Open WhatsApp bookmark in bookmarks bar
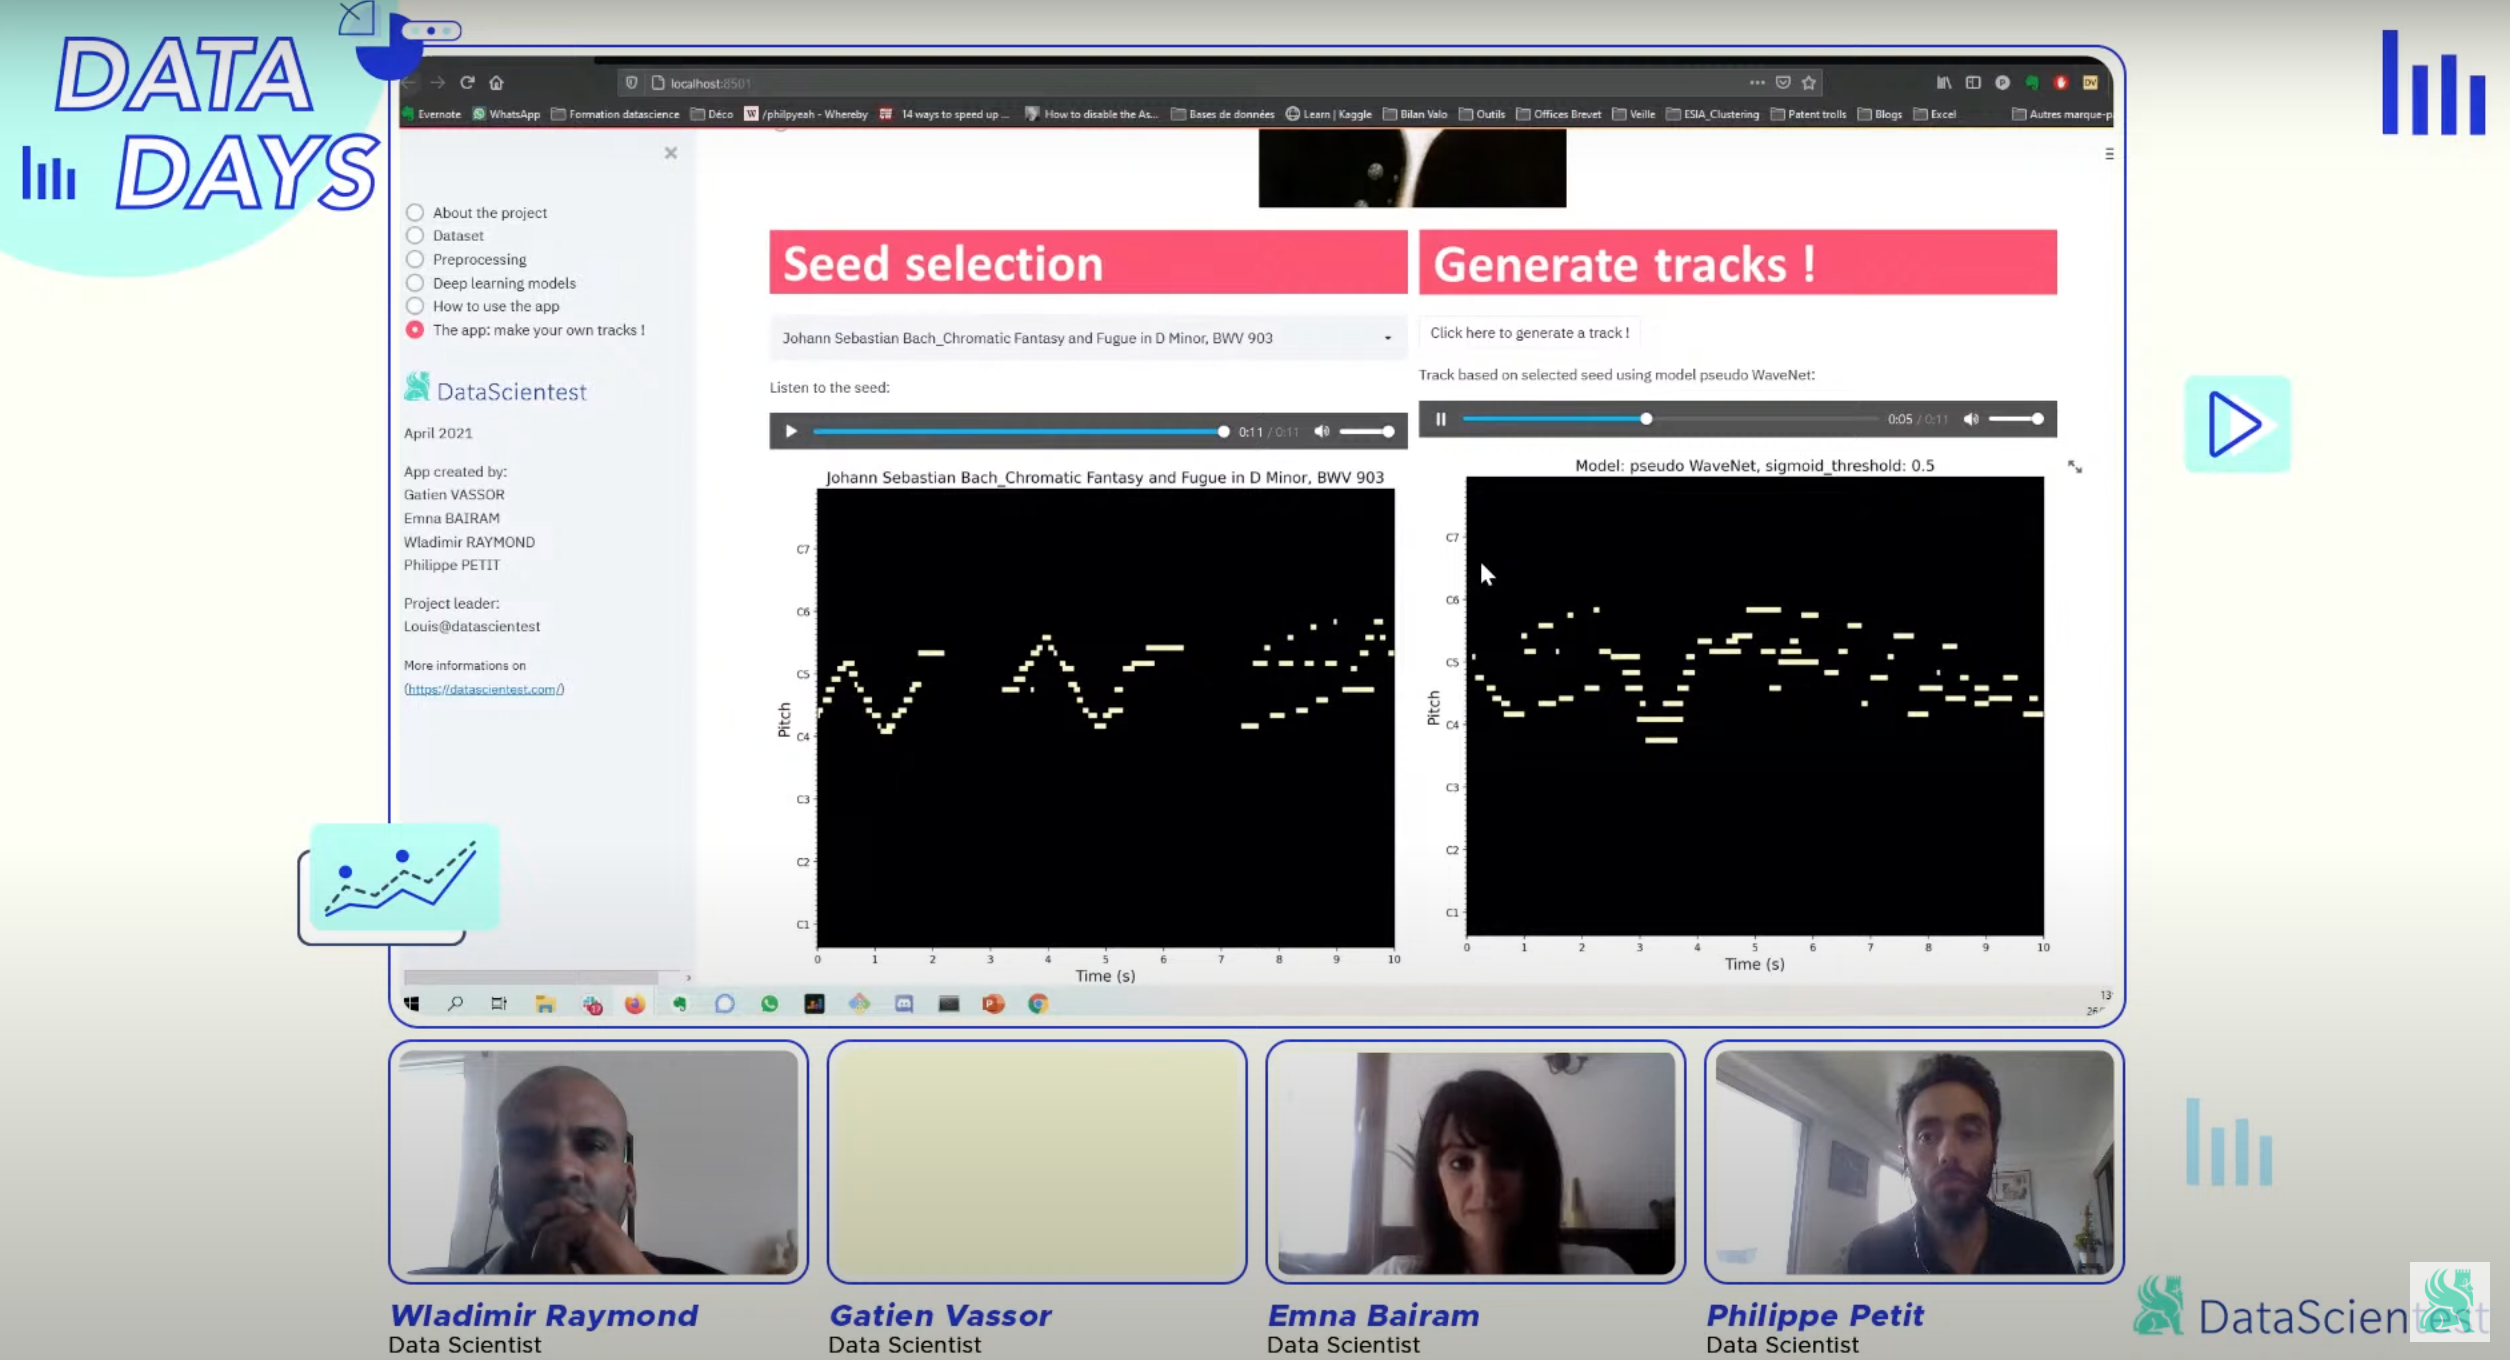This screenshot has height=1360, width=2510. (x=506, y=114)
